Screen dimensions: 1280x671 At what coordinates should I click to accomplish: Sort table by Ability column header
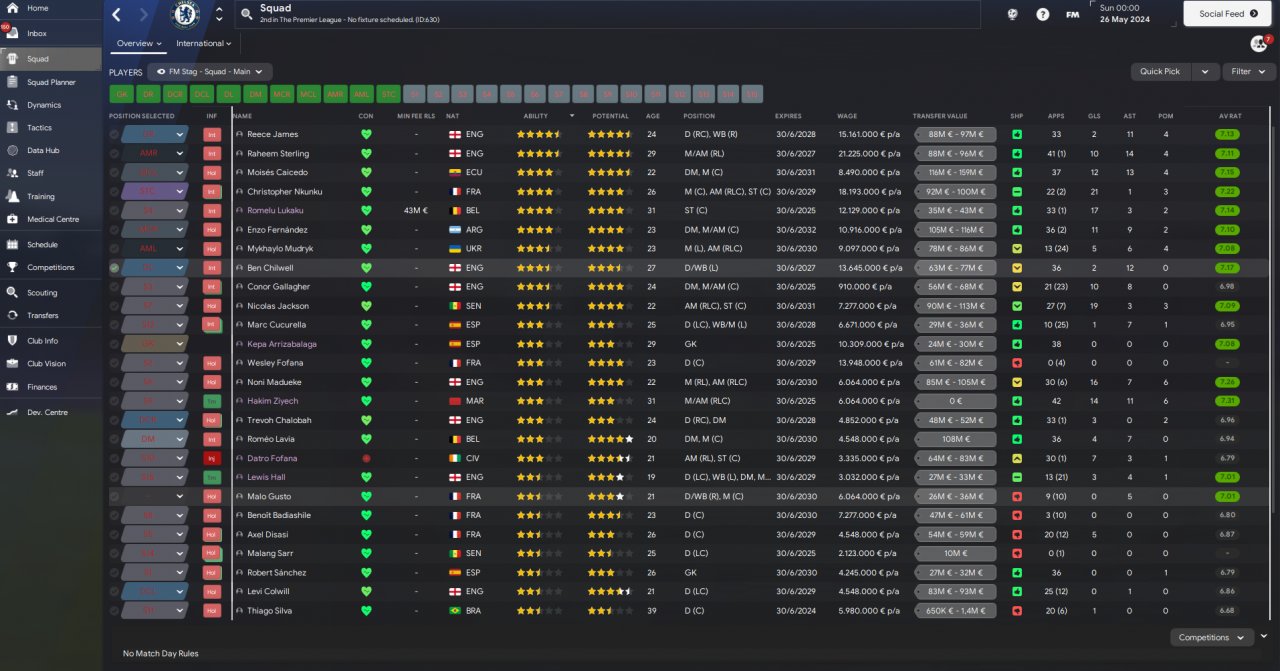[536, 116]
